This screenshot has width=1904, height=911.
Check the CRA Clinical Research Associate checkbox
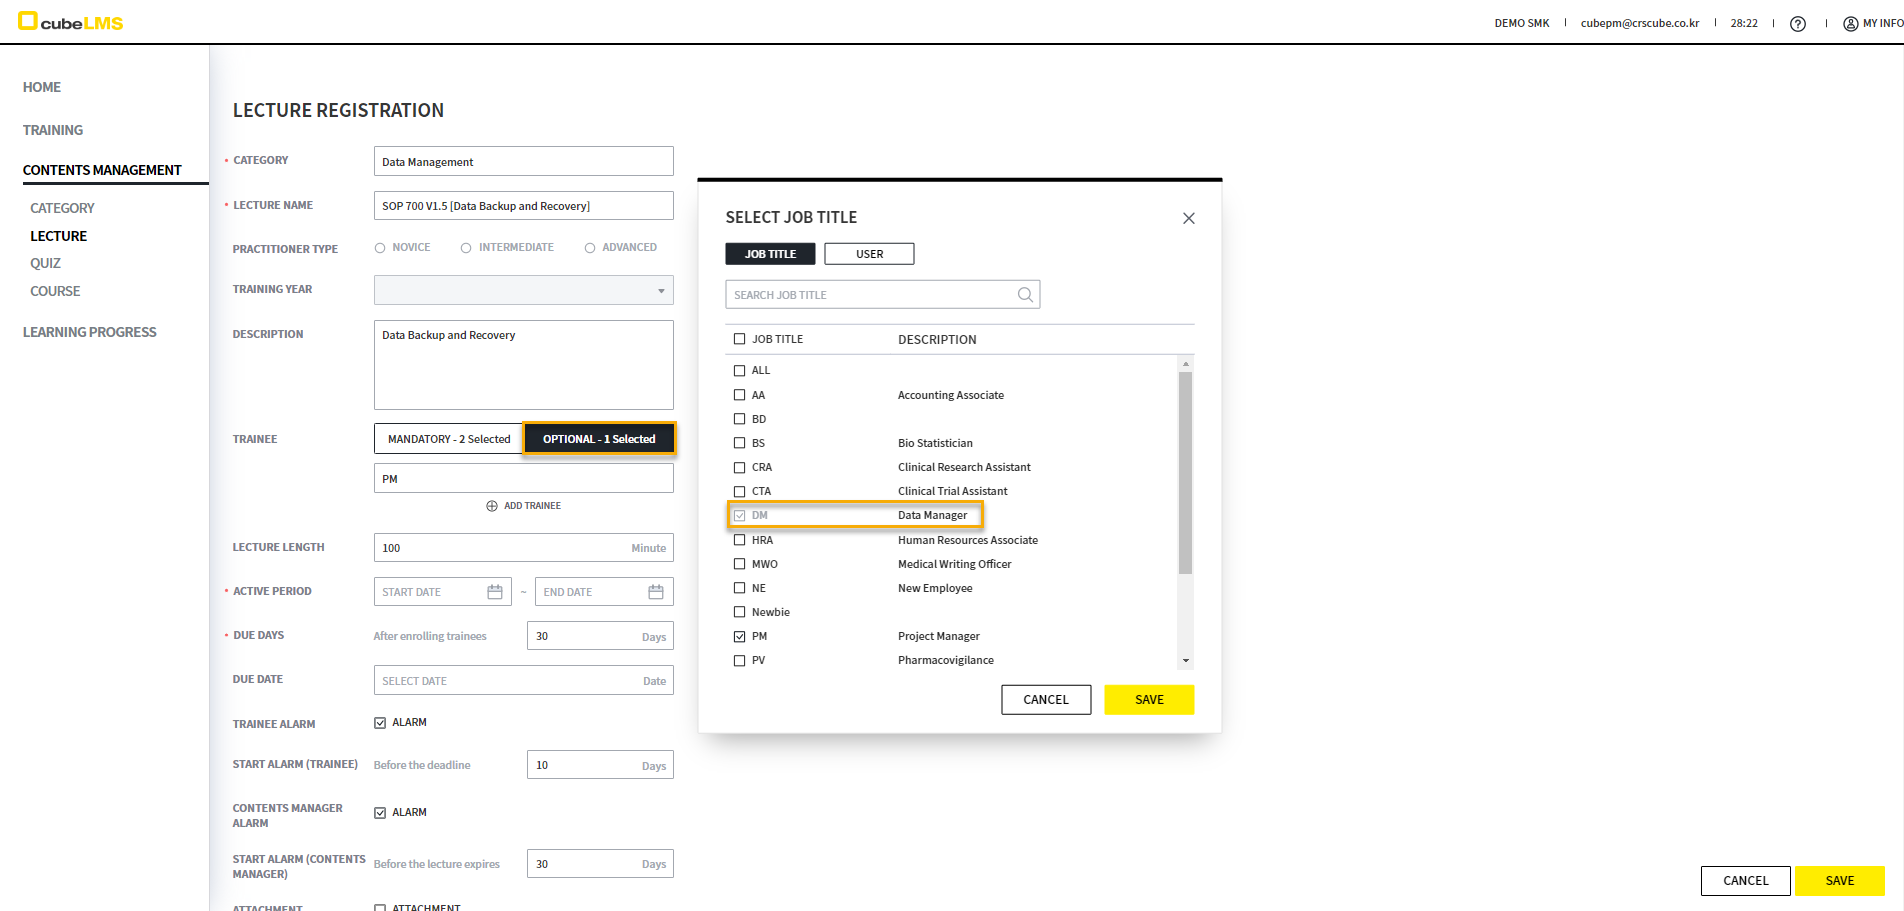(740, 467)
